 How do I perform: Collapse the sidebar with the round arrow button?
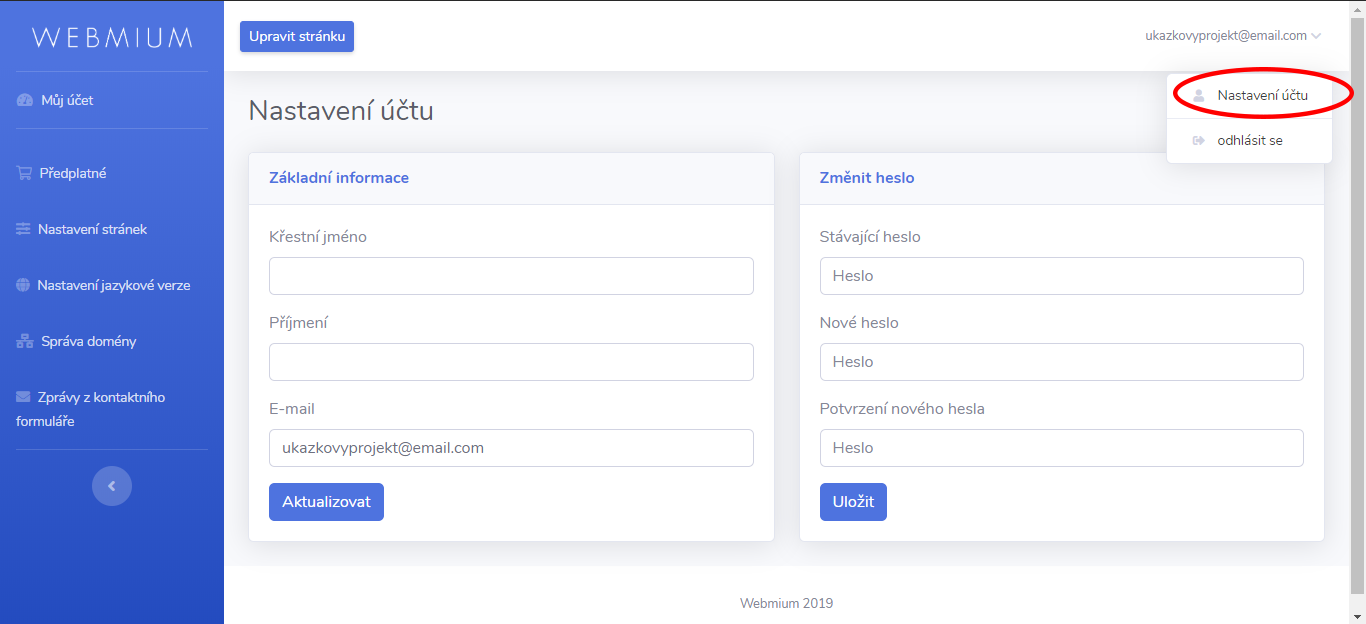click(x=112, y=486)
